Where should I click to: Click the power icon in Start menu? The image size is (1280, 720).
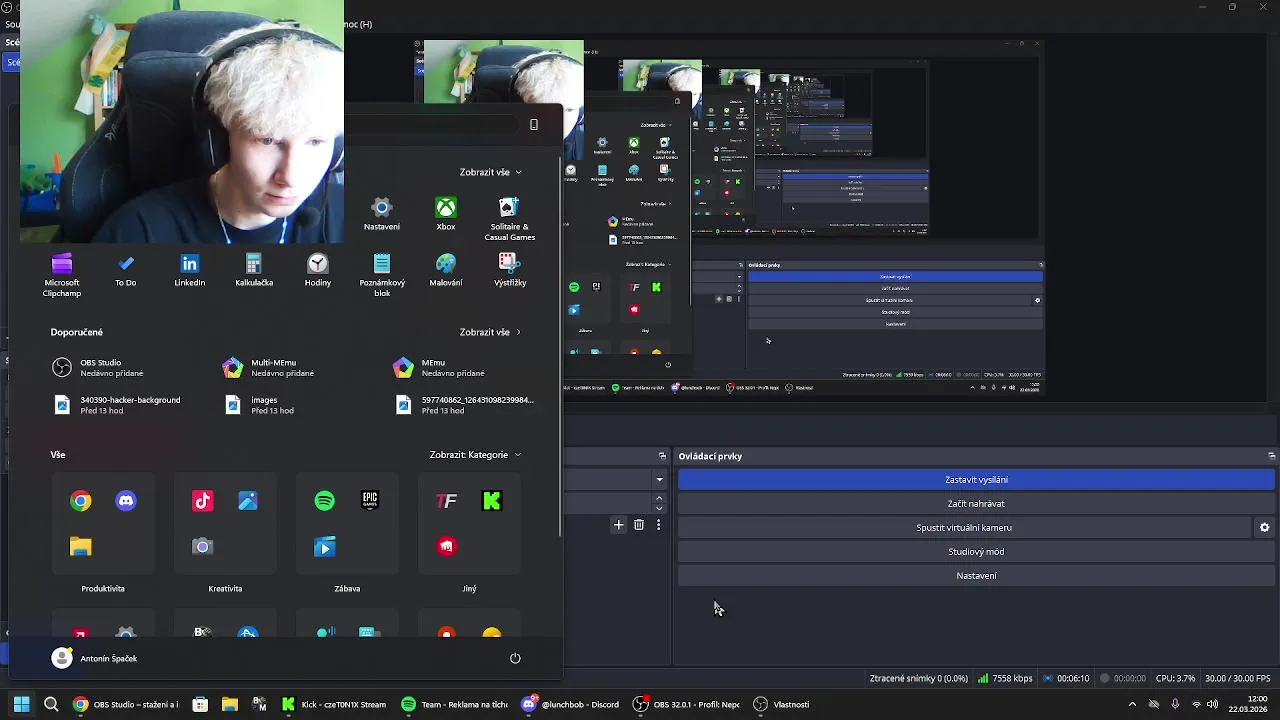(x=515, y=658)
